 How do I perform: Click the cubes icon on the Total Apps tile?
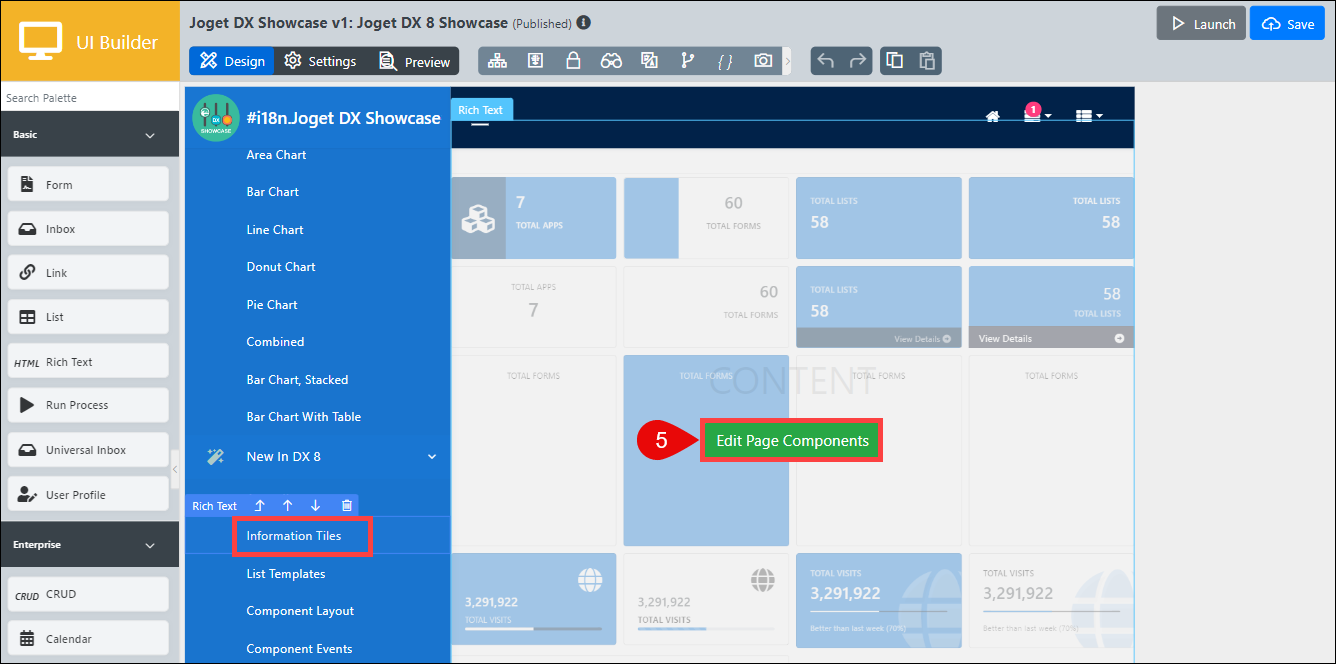pos(478,219)
